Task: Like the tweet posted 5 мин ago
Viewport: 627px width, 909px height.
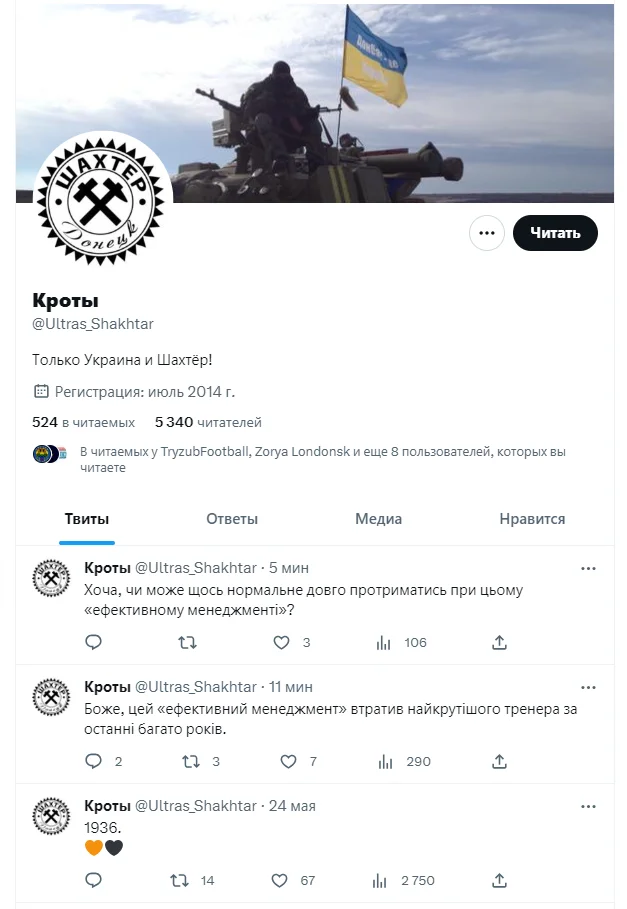Action: [x=282, y=643]
